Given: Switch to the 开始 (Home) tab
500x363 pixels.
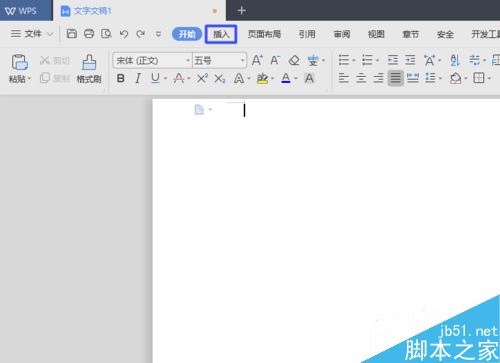Looking at the screenshot, I should tap(187, 34).
